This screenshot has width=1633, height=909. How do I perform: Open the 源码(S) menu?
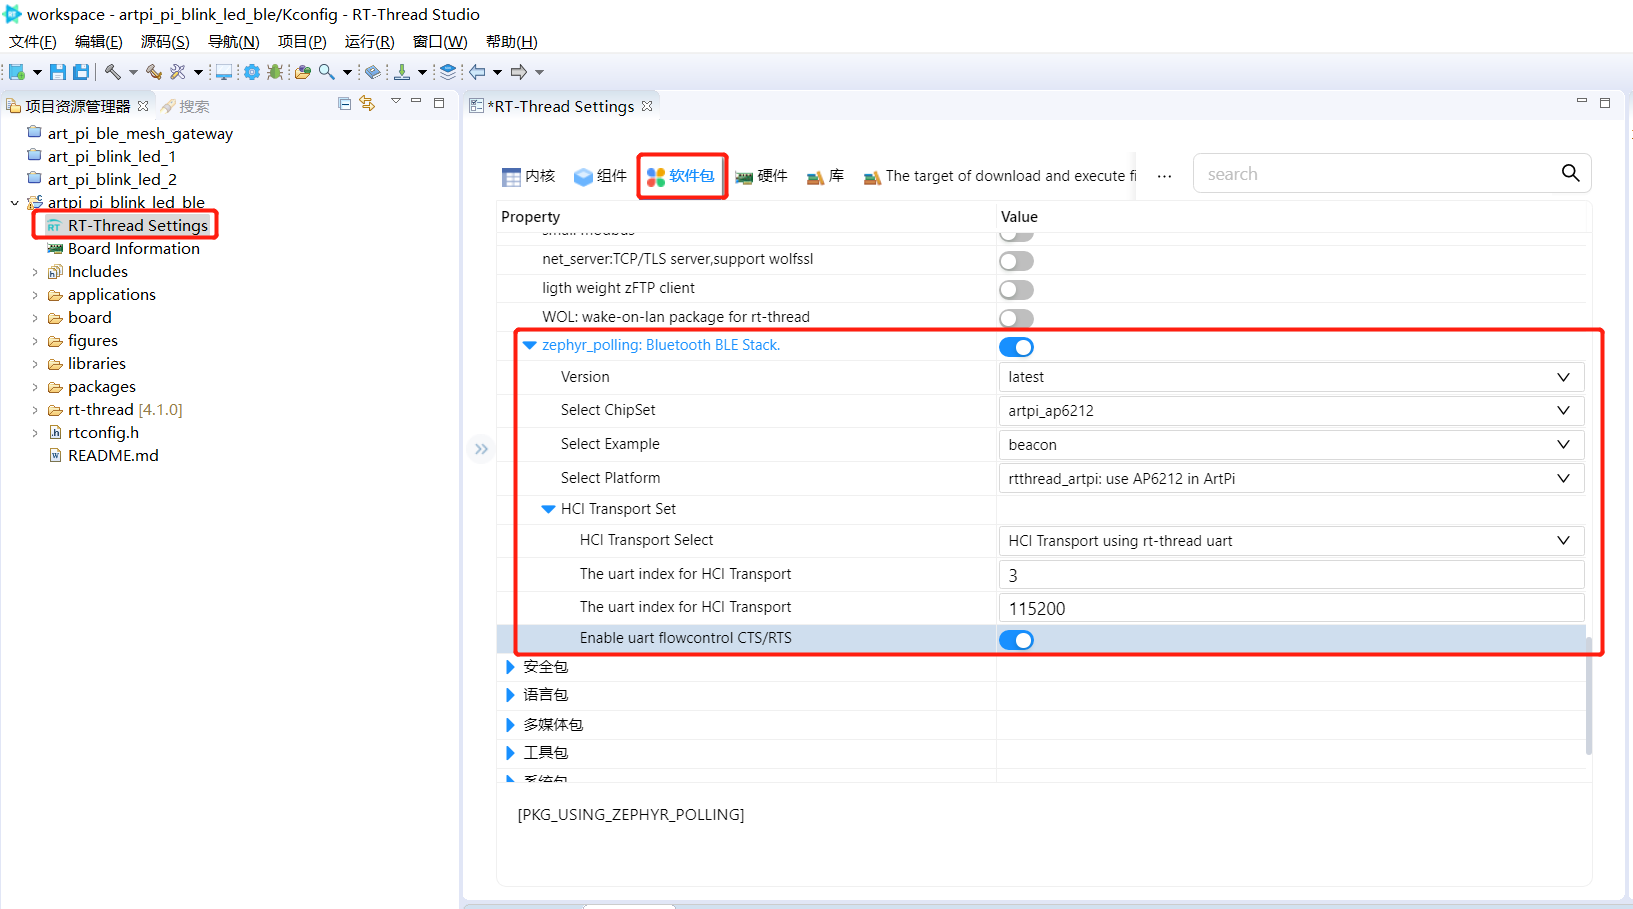tap(165, 41)
